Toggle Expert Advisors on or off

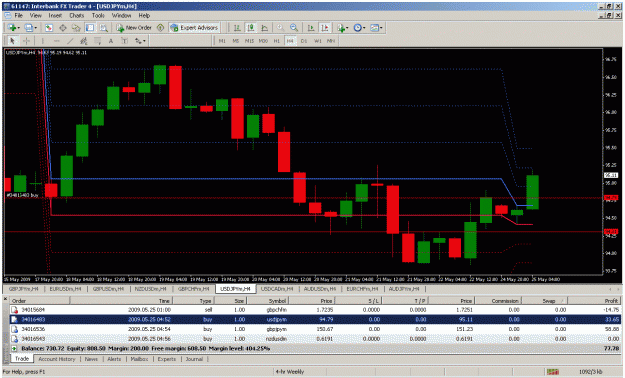(x=194, y=28)
